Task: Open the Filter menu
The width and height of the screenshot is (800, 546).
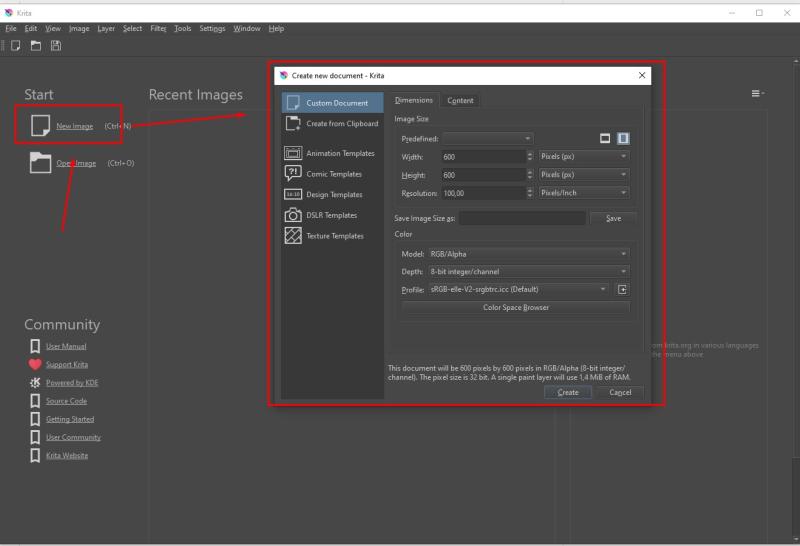Action: (158, 29)
